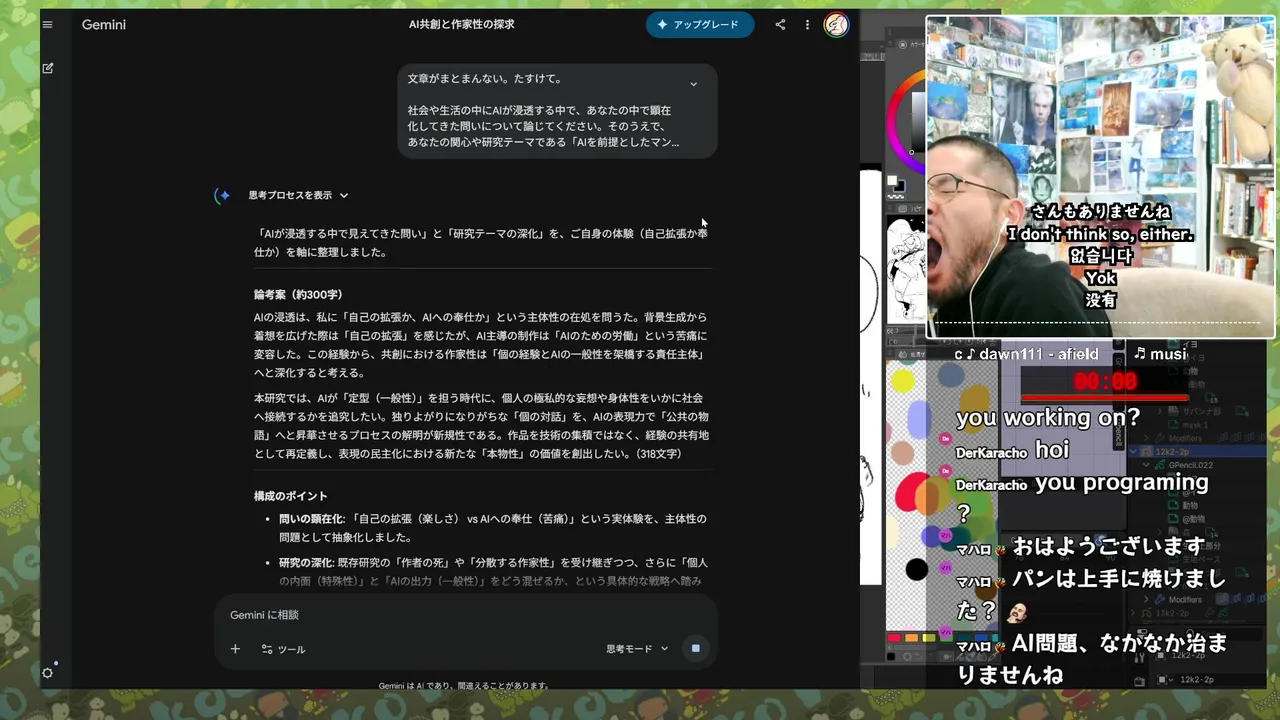This screenshot has height=720, width=1280.
Task: Choose the orange palette swatch in paint app
Action: [911, 638]
